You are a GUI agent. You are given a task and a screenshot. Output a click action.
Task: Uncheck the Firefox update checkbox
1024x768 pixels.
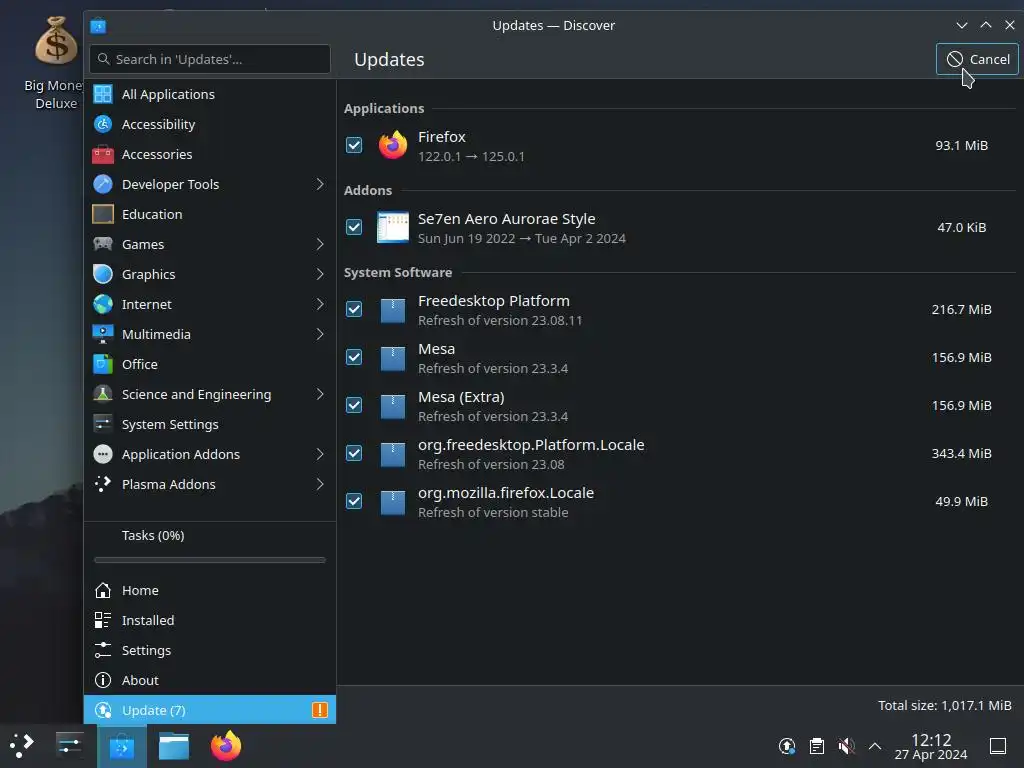[x=354, y=145]
